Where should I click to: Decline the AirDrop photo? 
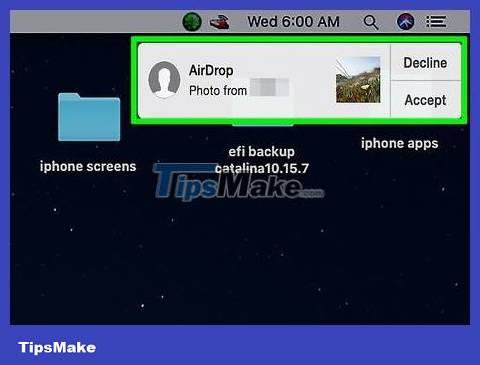click(x=425, y=63)
